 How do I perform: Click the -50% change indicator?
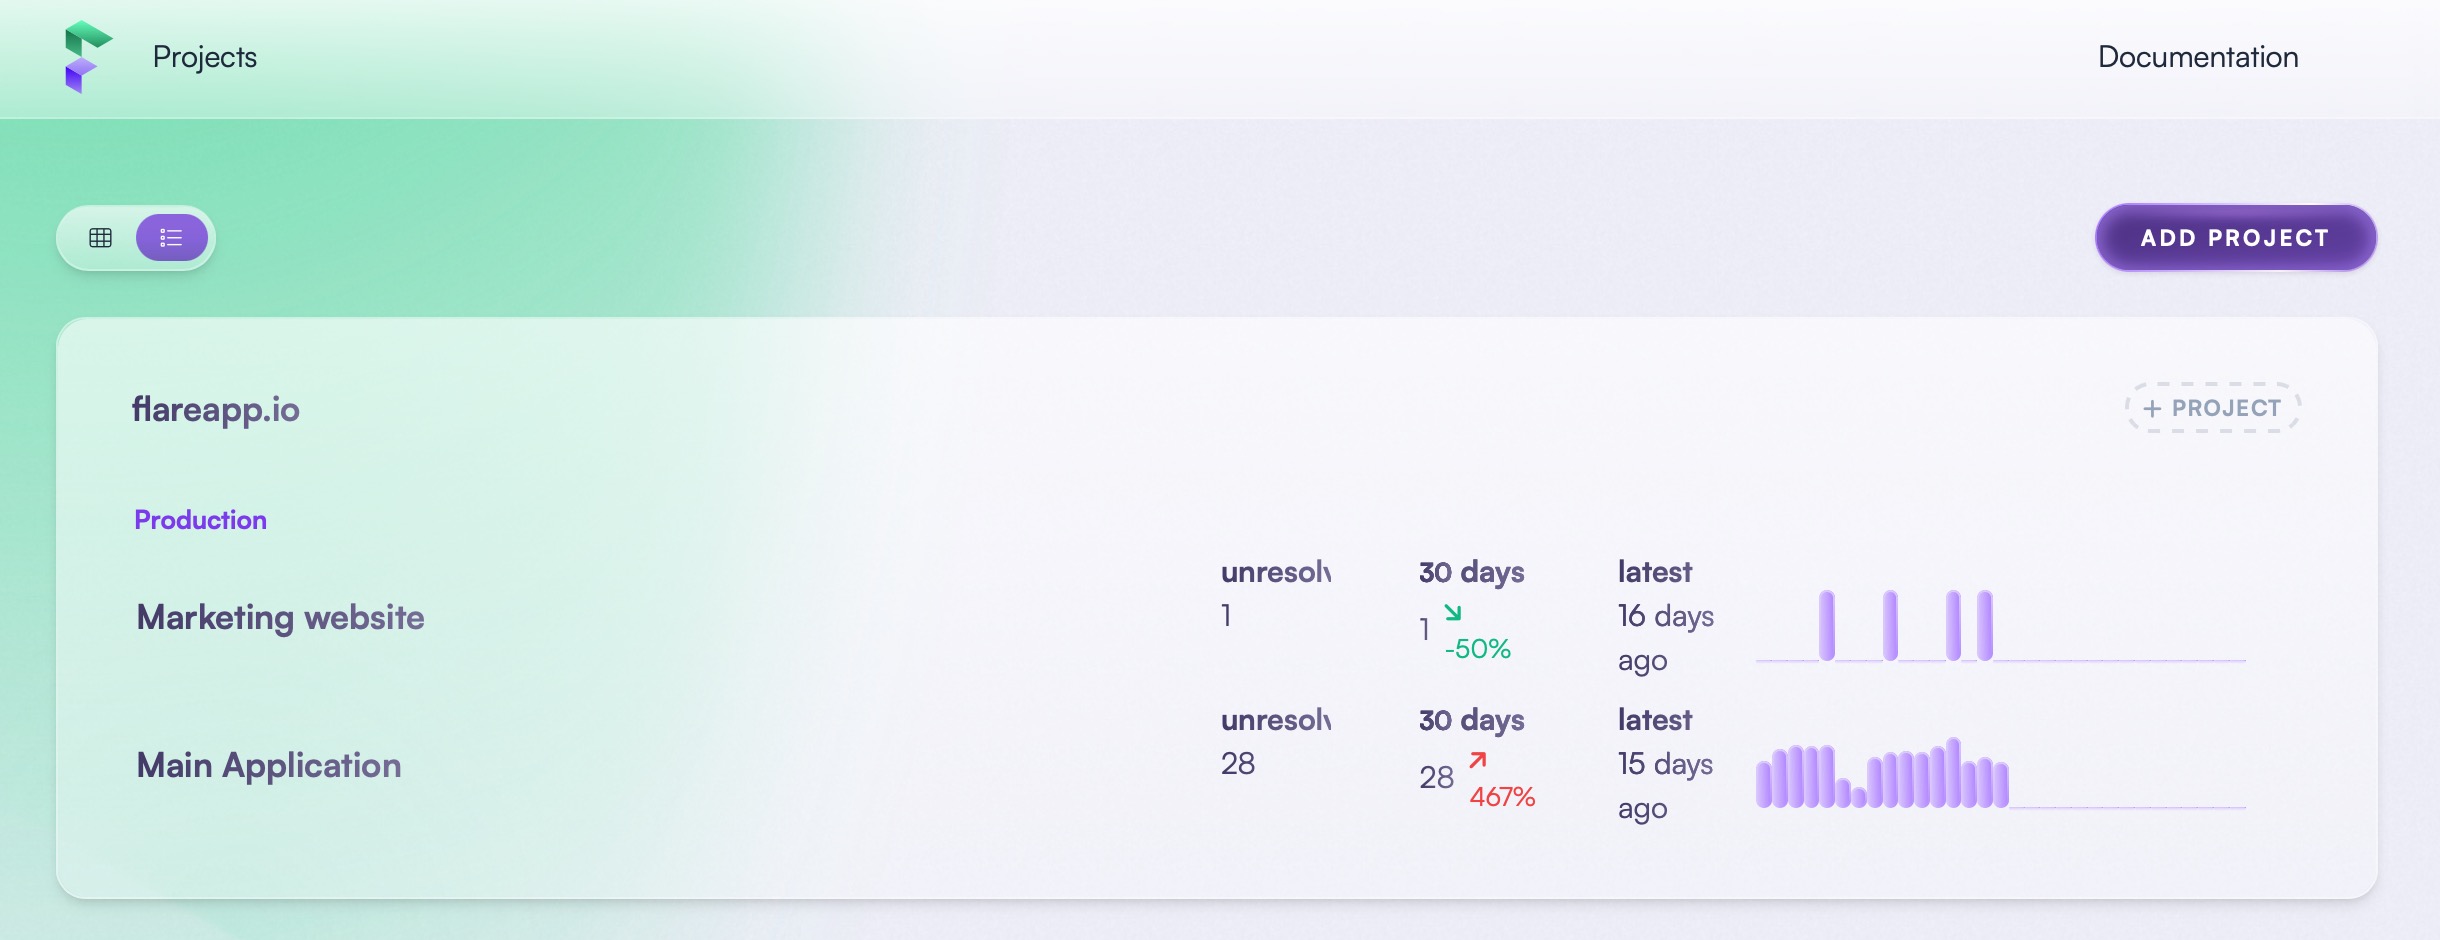pos(1477,649)
